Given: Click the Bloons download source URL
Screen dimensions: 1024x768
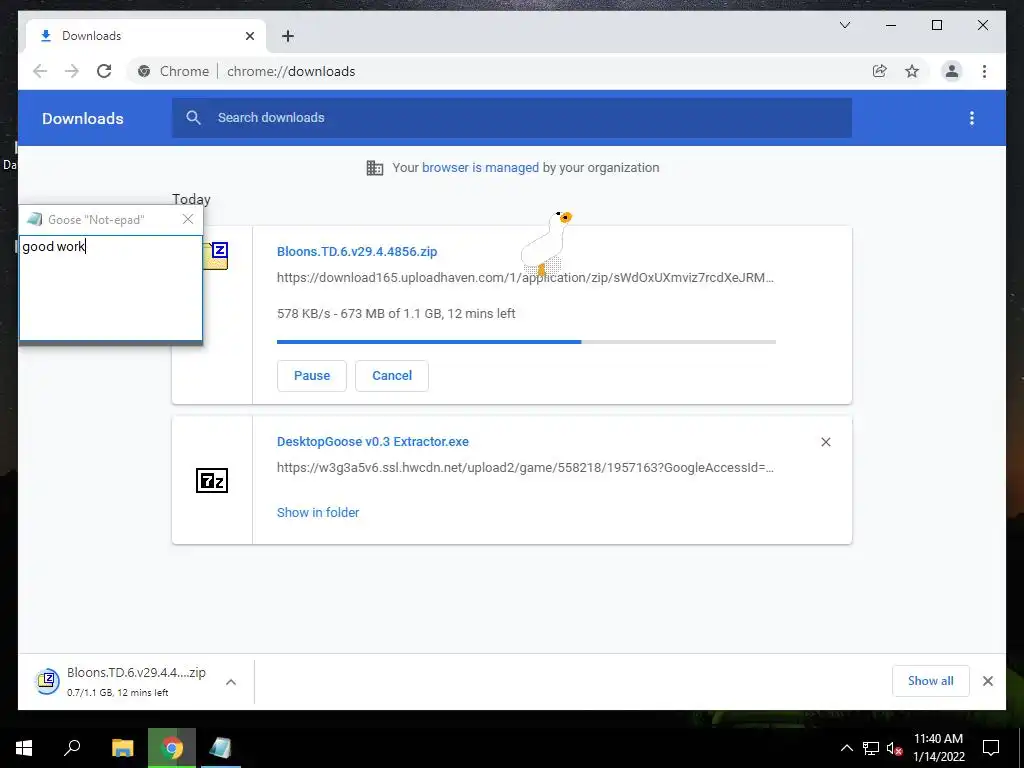Looking at the screenshot, I should tap(525, 278).
